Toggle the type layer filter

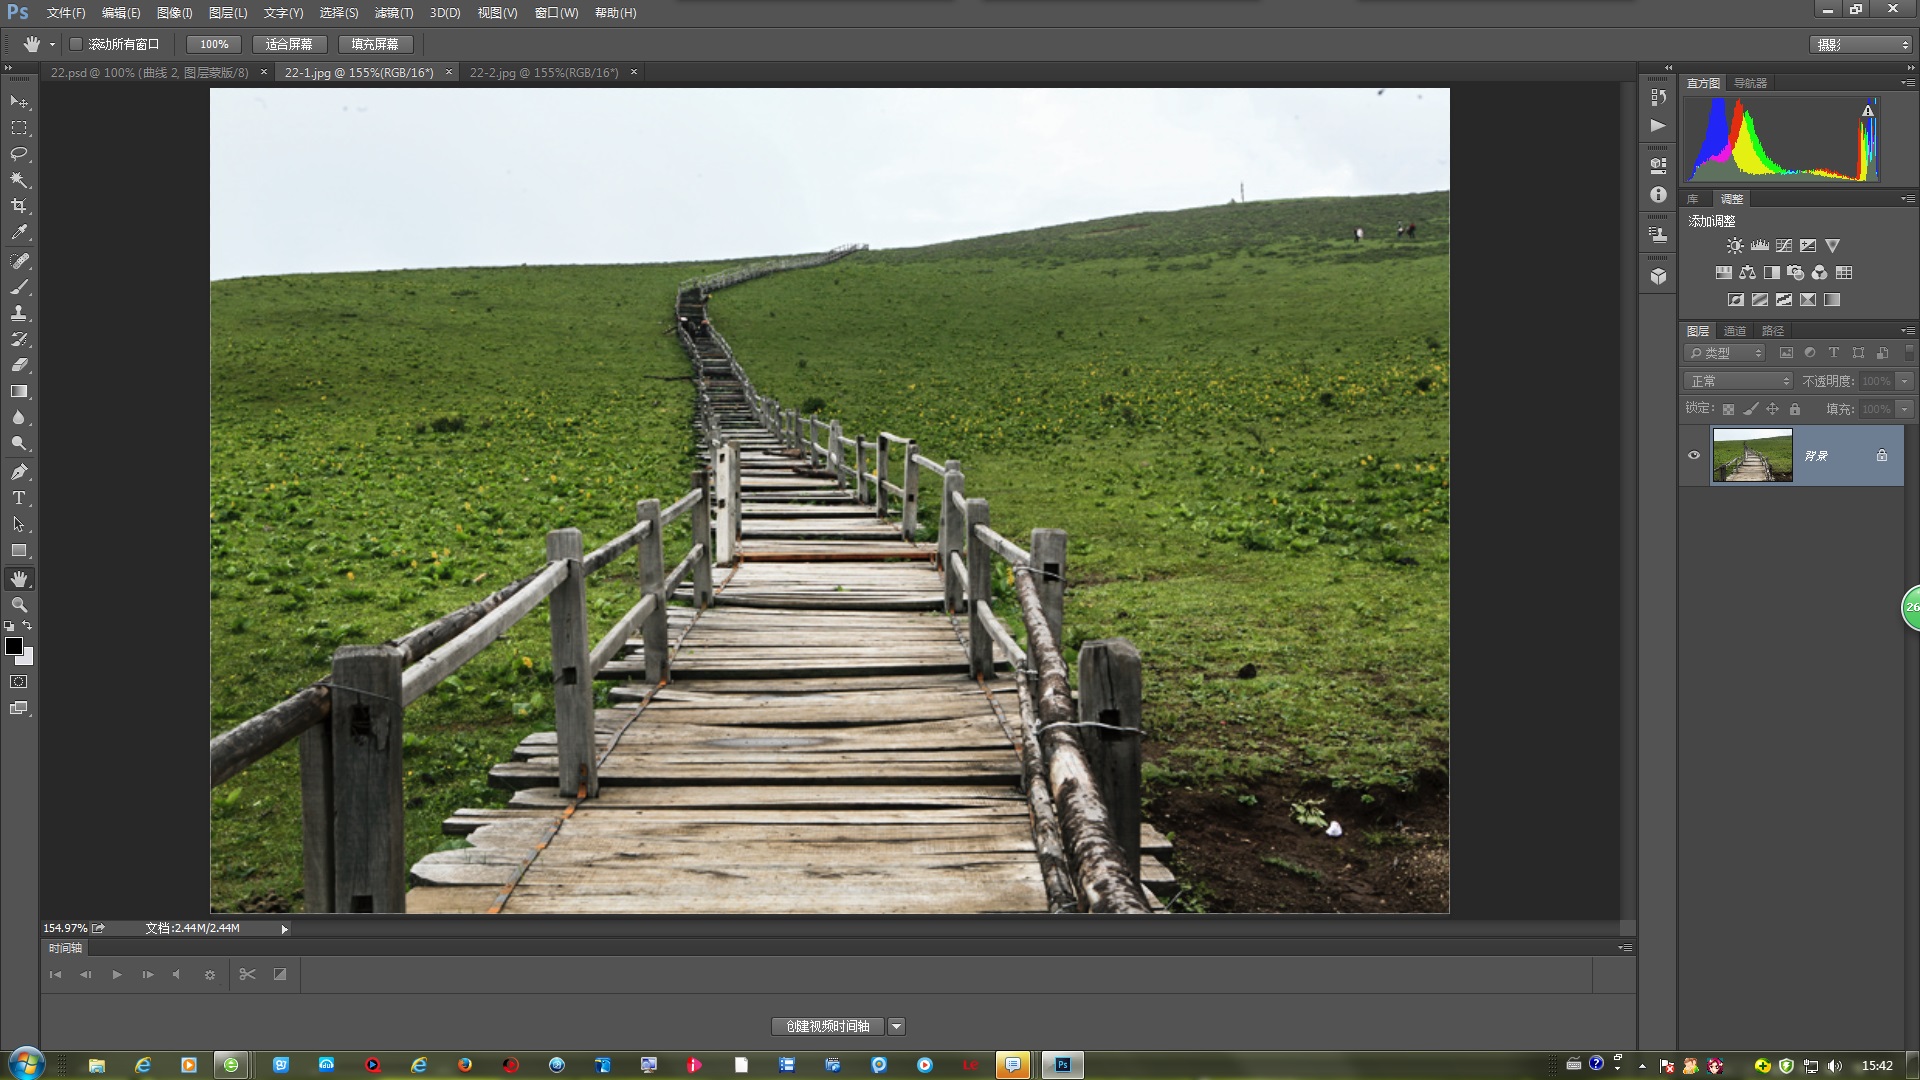1834,353
